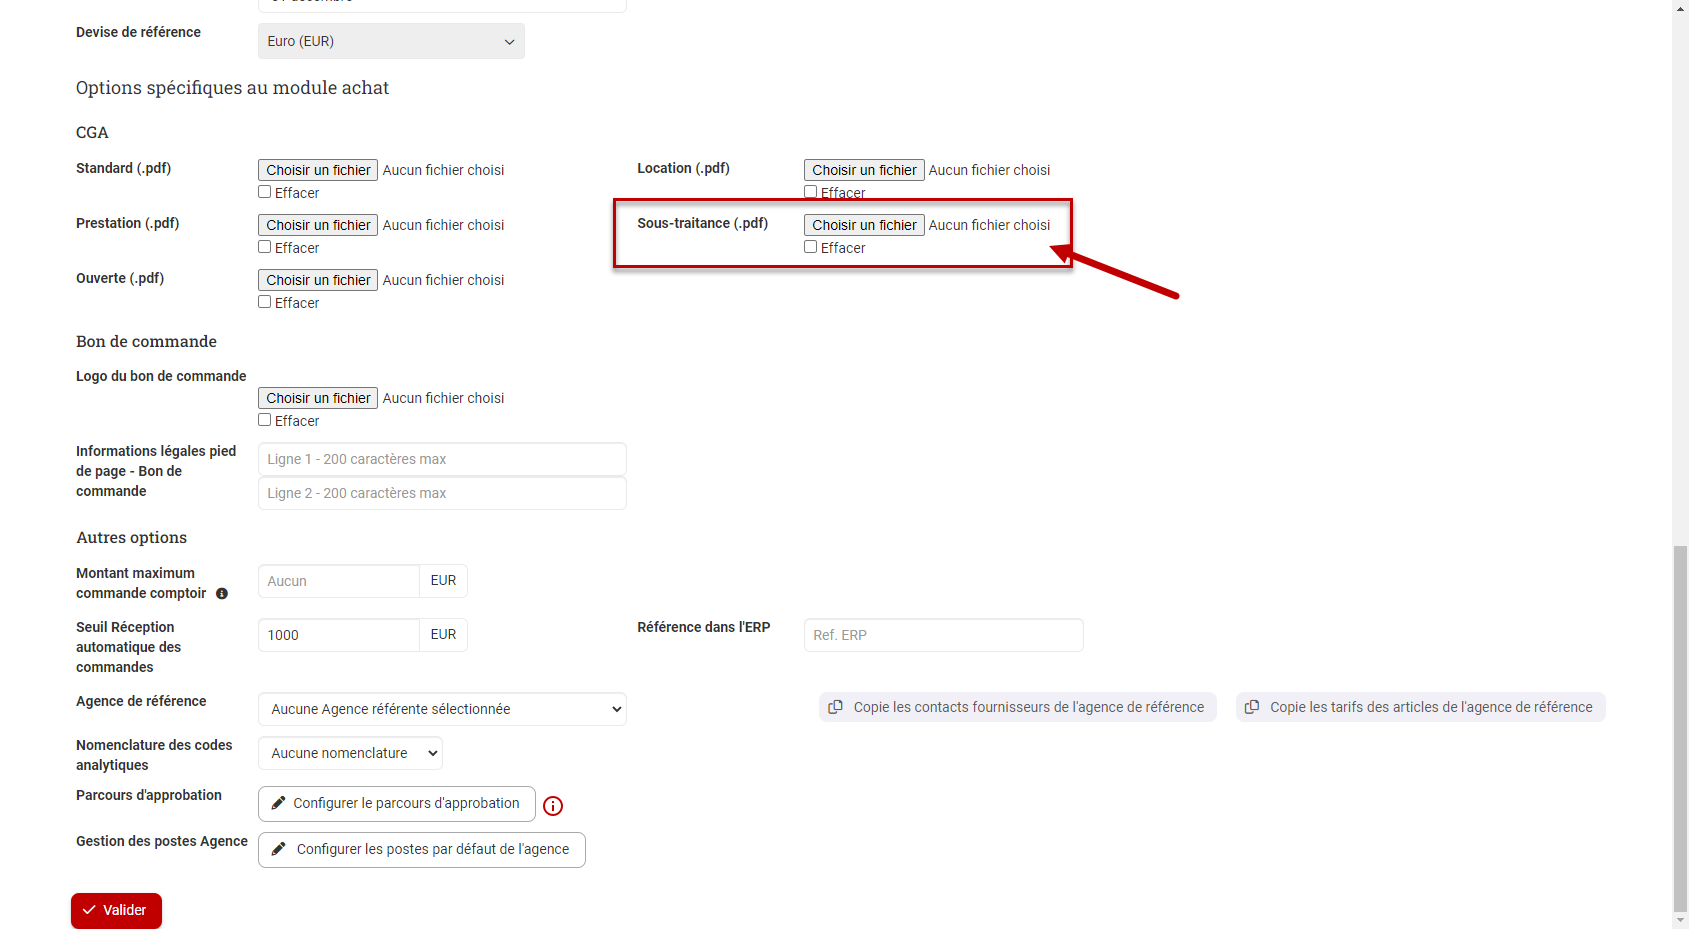Choose a file for Location (.pdf)
Screen dimensions: 1689x929
point(864,170)
